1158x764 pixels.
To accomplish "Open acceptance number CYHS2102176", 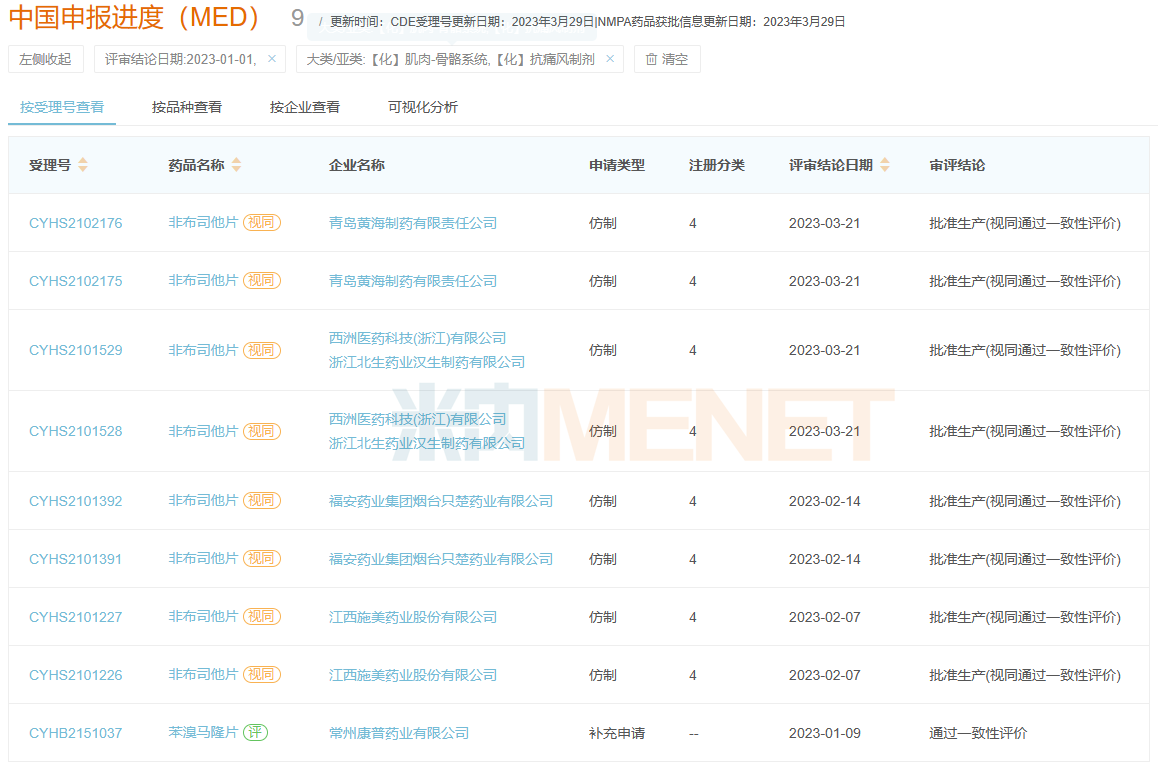I will pos(75,223).
